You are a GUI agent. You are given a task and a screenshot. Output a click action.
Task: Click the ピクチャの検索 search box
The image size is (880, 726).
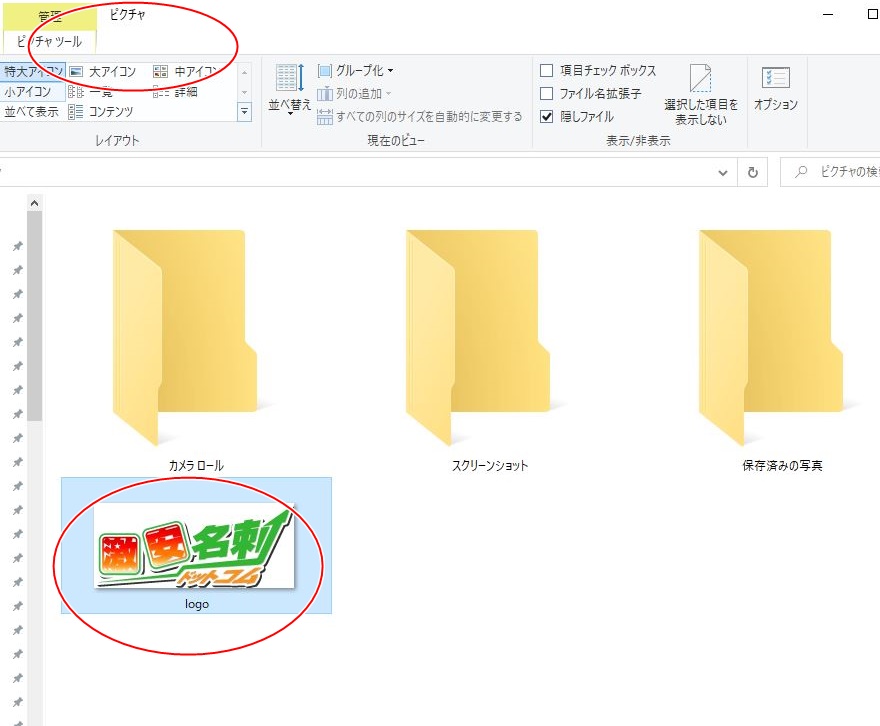(831, 172)
